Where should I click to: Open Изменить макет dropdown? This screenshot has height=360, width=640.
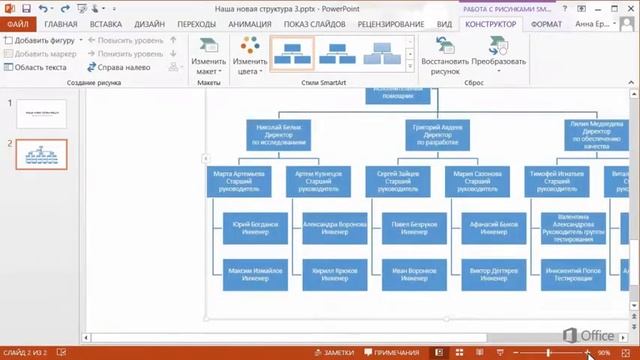(209, 56)
